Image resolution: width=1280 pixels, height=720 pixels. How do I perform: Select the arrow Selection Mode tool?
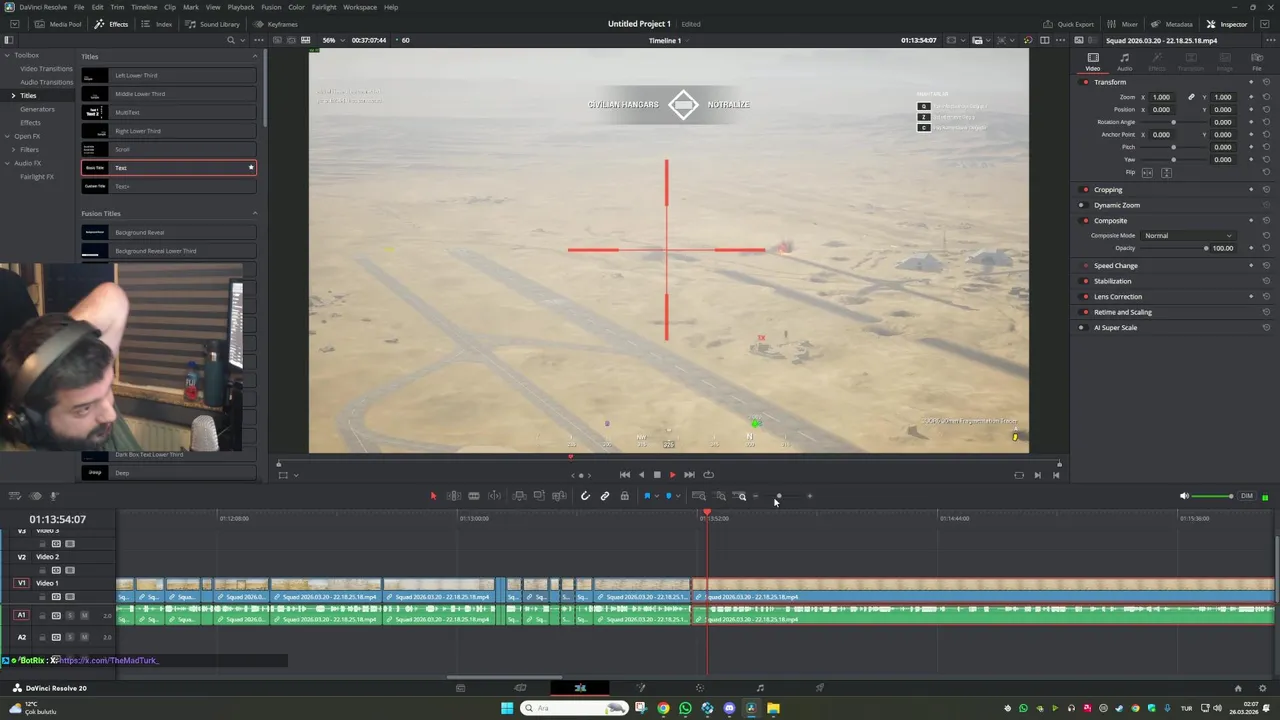433,496
